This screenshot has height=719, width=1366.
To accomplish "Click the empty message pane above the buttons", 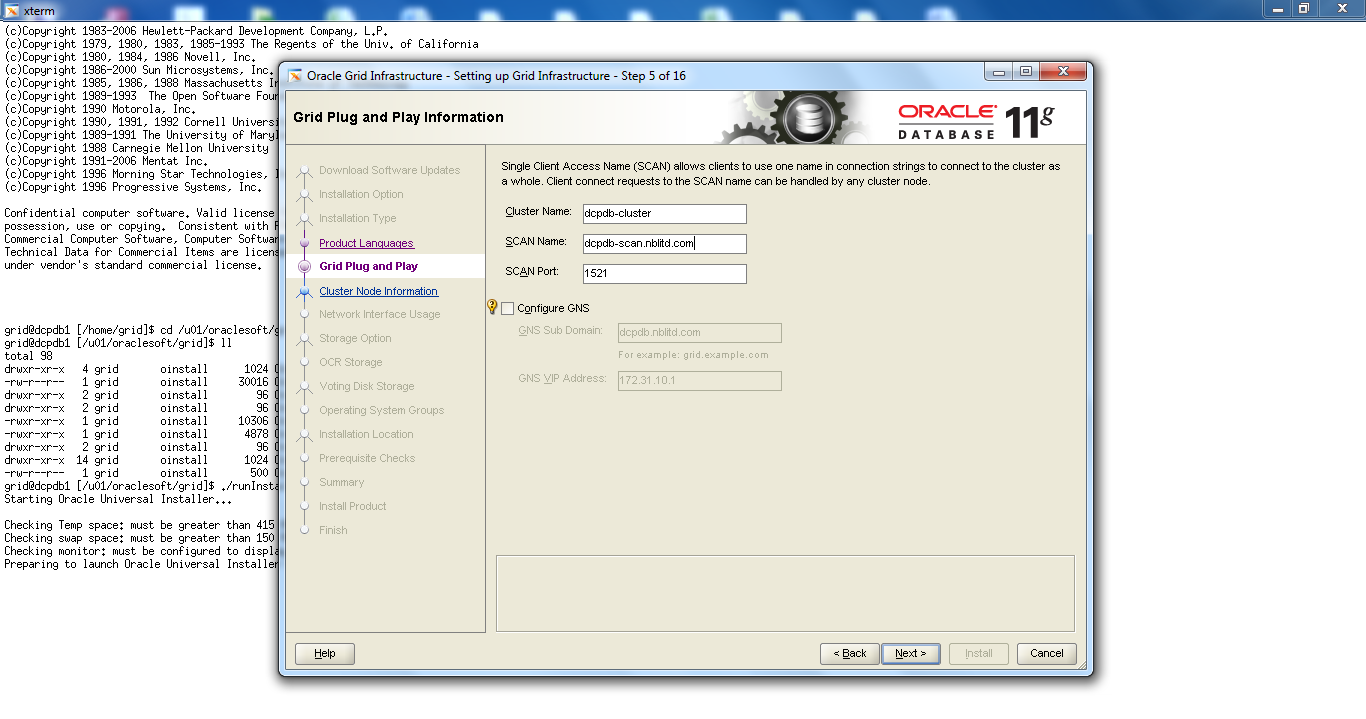I will 785,593.
